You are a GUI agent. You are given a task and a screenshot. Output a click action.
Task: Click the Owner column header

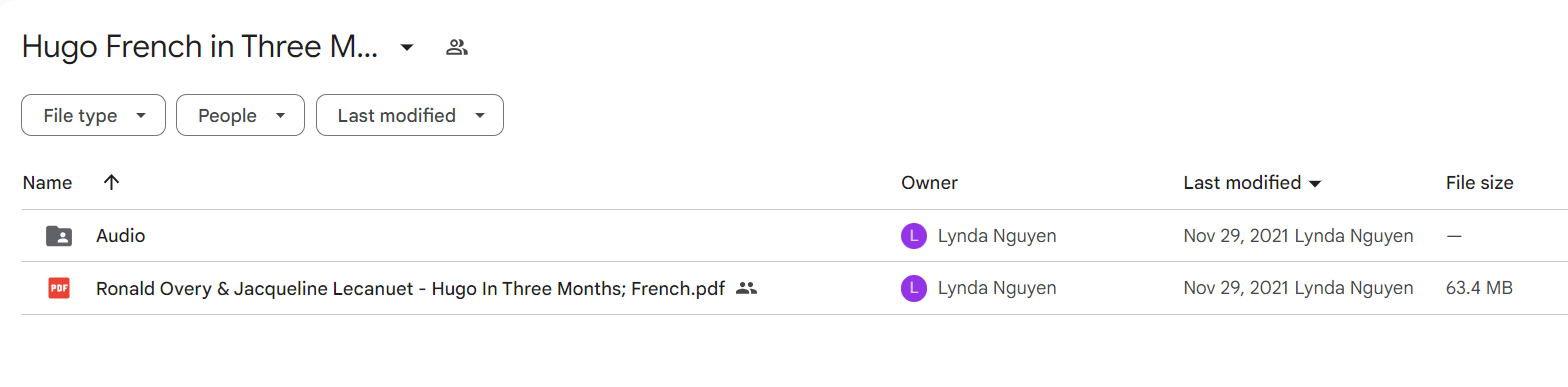click(x=929, y=183)
